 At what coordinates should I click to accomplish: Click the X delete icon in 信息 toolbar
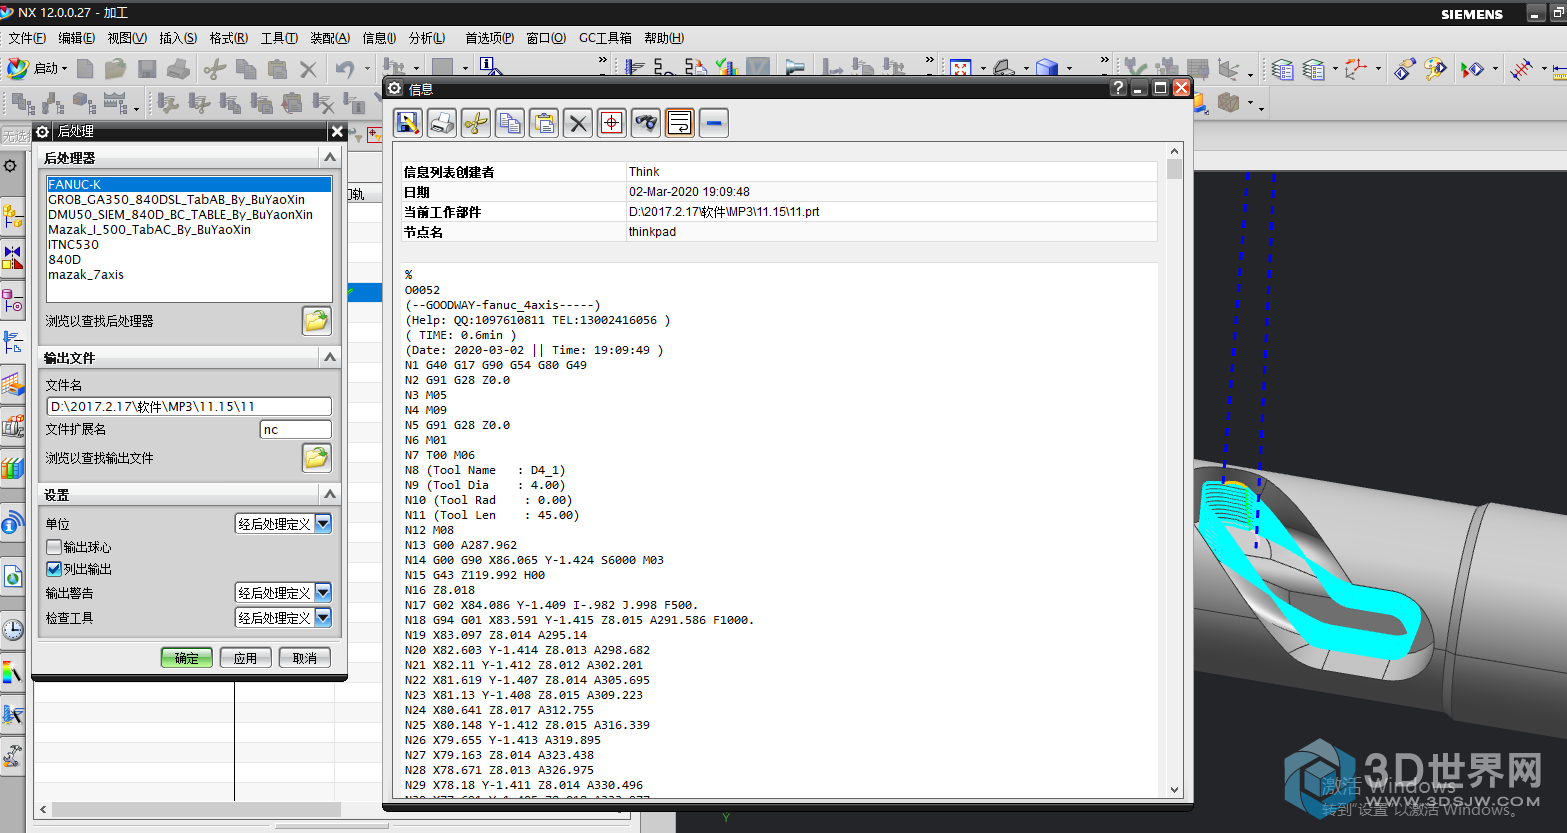[578, 123]
